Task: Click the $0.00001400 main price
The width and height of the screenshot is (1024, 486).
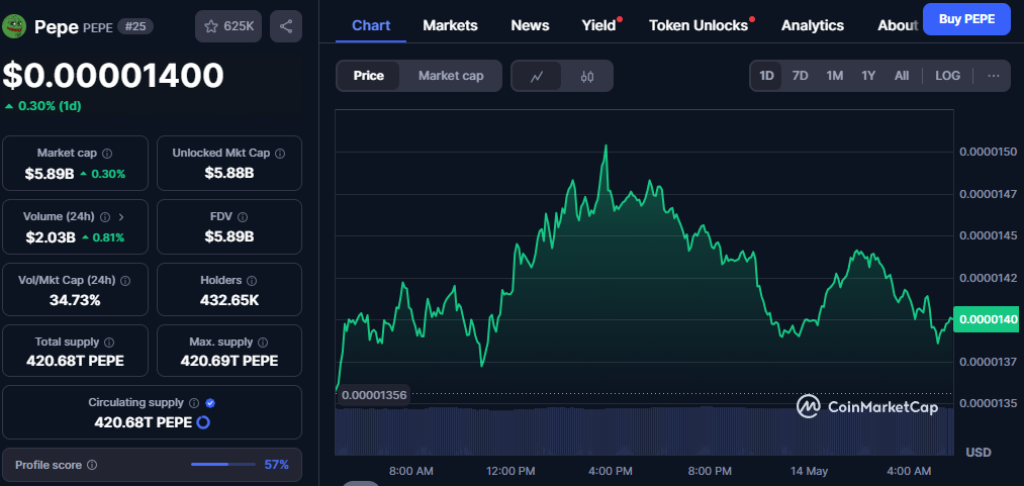Action: (113, 76)
